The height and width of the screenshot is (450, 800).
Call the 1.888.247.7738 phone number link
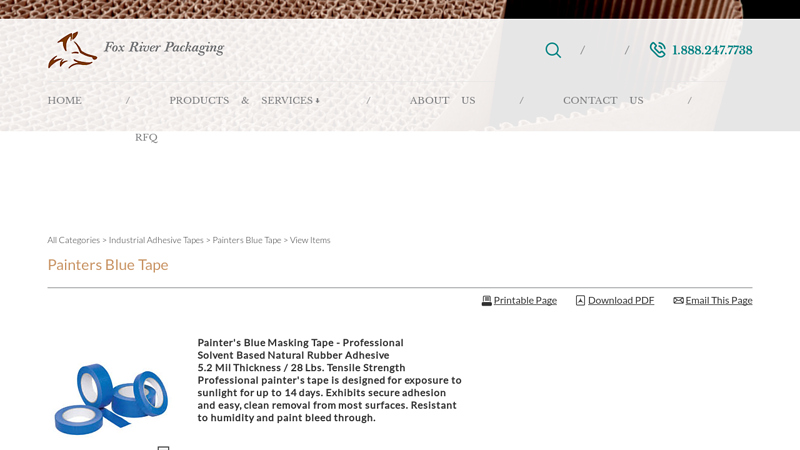[x=712, y=50]
